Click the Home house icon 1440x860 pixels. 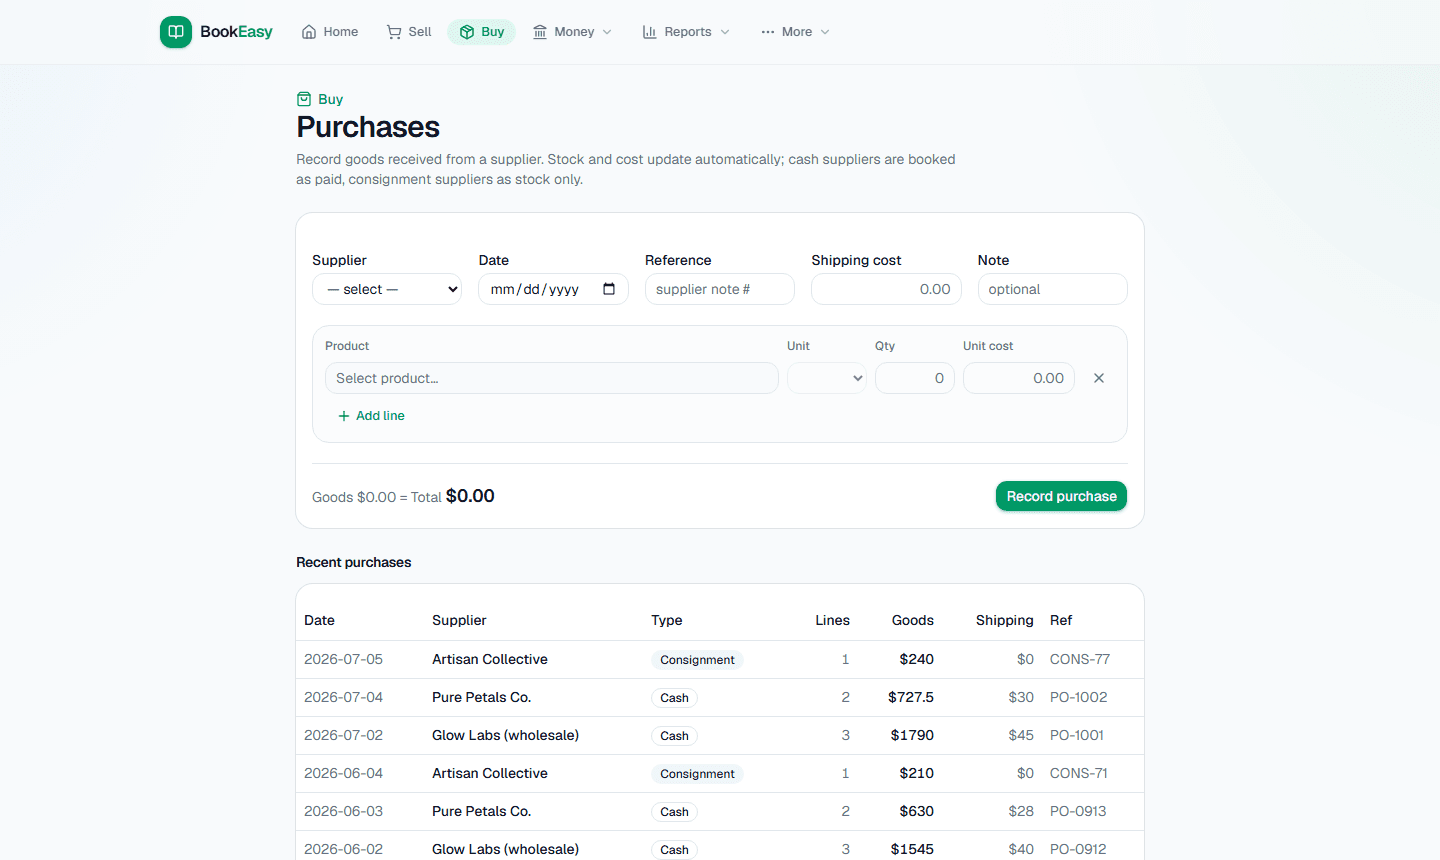309,32
